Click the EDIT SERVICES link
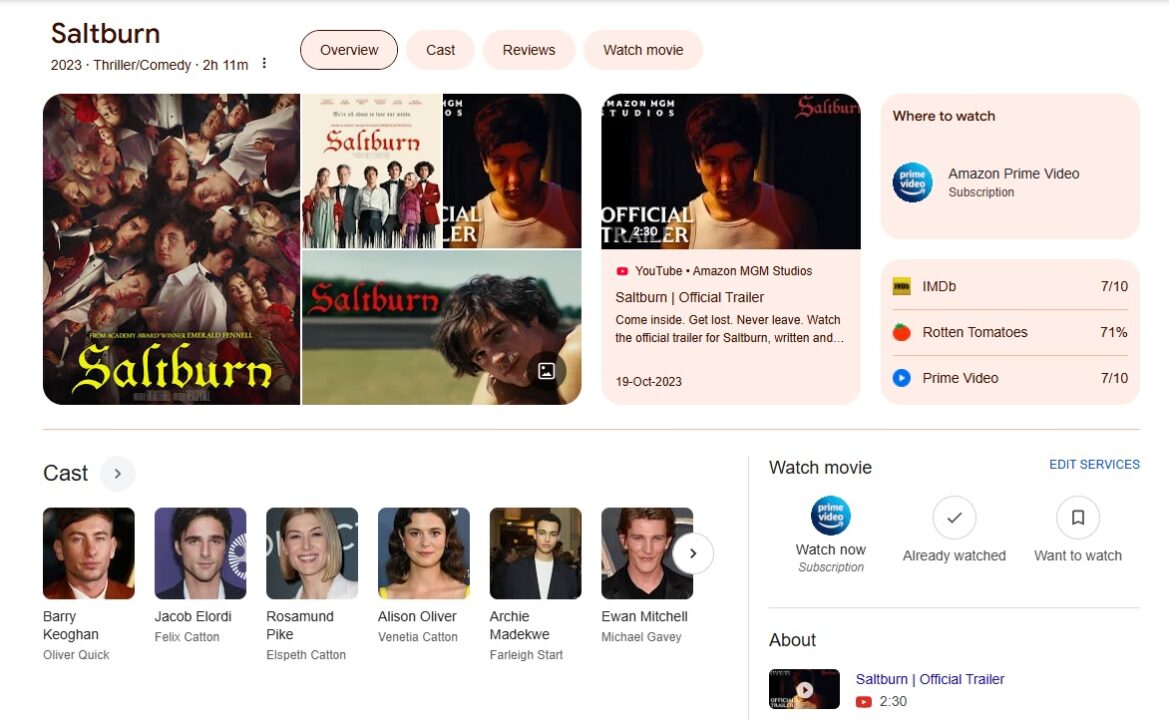 (x=1094, y=464)
